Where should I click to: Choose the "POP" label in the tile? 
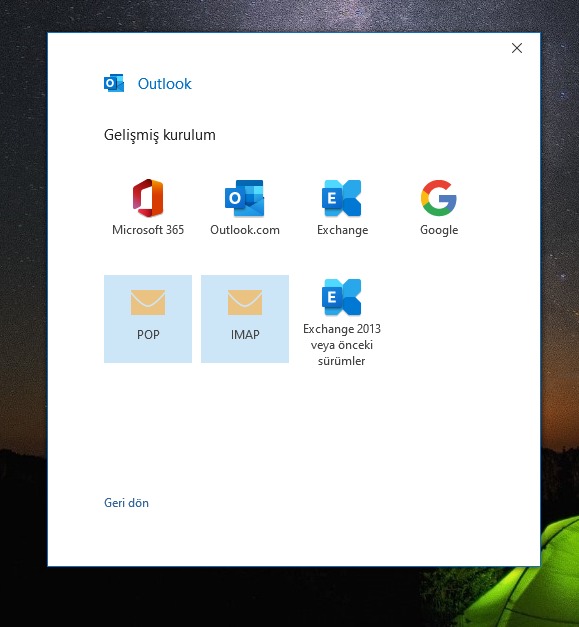click(148, 335)
